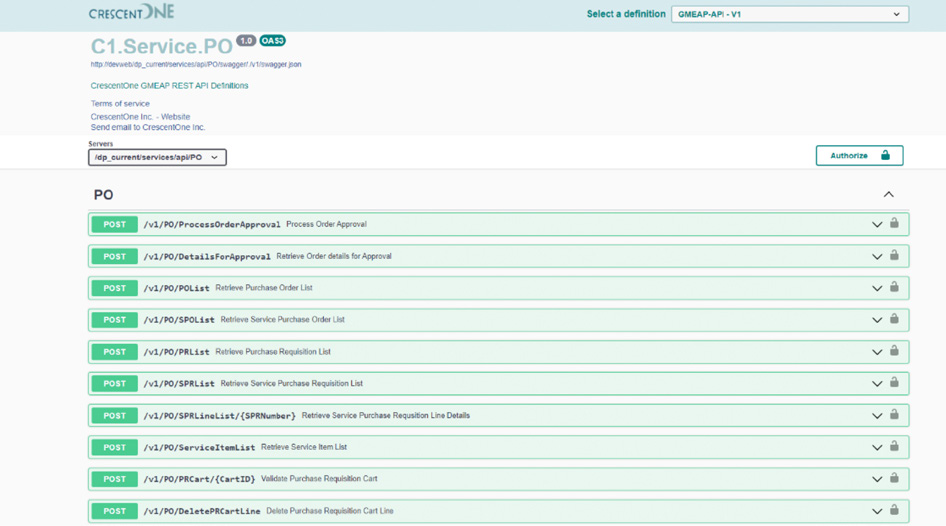Expand the PRList endpoint chevron
946x526 pixels.
877,352
